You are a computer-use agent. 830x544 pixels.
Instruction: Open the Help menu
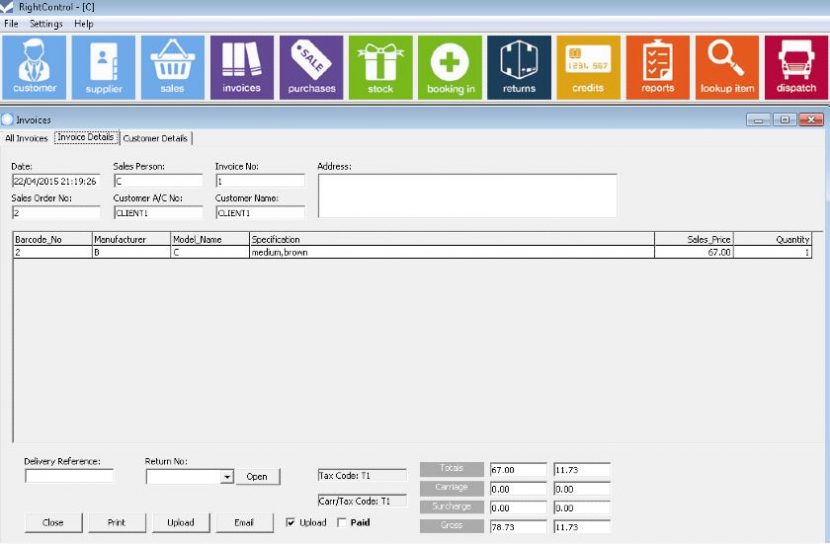tap(84, 24)
